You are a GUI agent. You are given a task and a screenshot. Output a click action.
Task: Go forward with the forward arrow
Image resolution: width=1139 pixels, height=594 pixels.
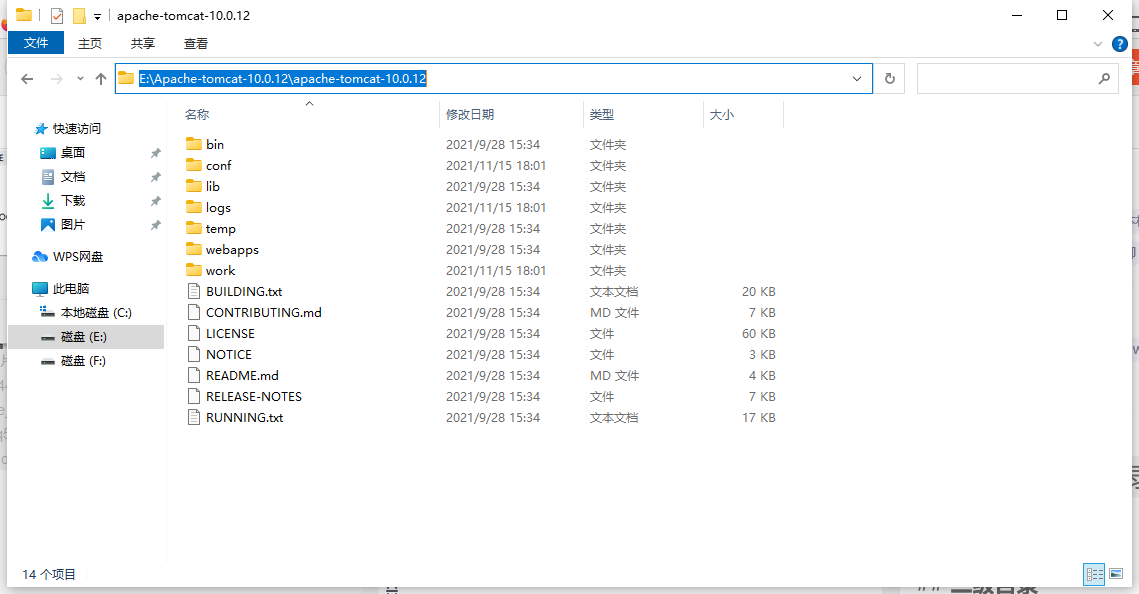pyautogui.click(x=56, y=78)
